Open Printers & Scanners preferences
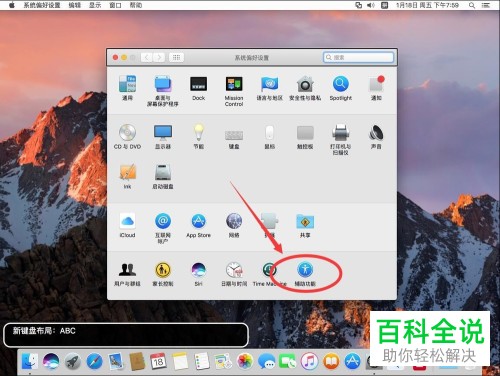 point(341,139)
